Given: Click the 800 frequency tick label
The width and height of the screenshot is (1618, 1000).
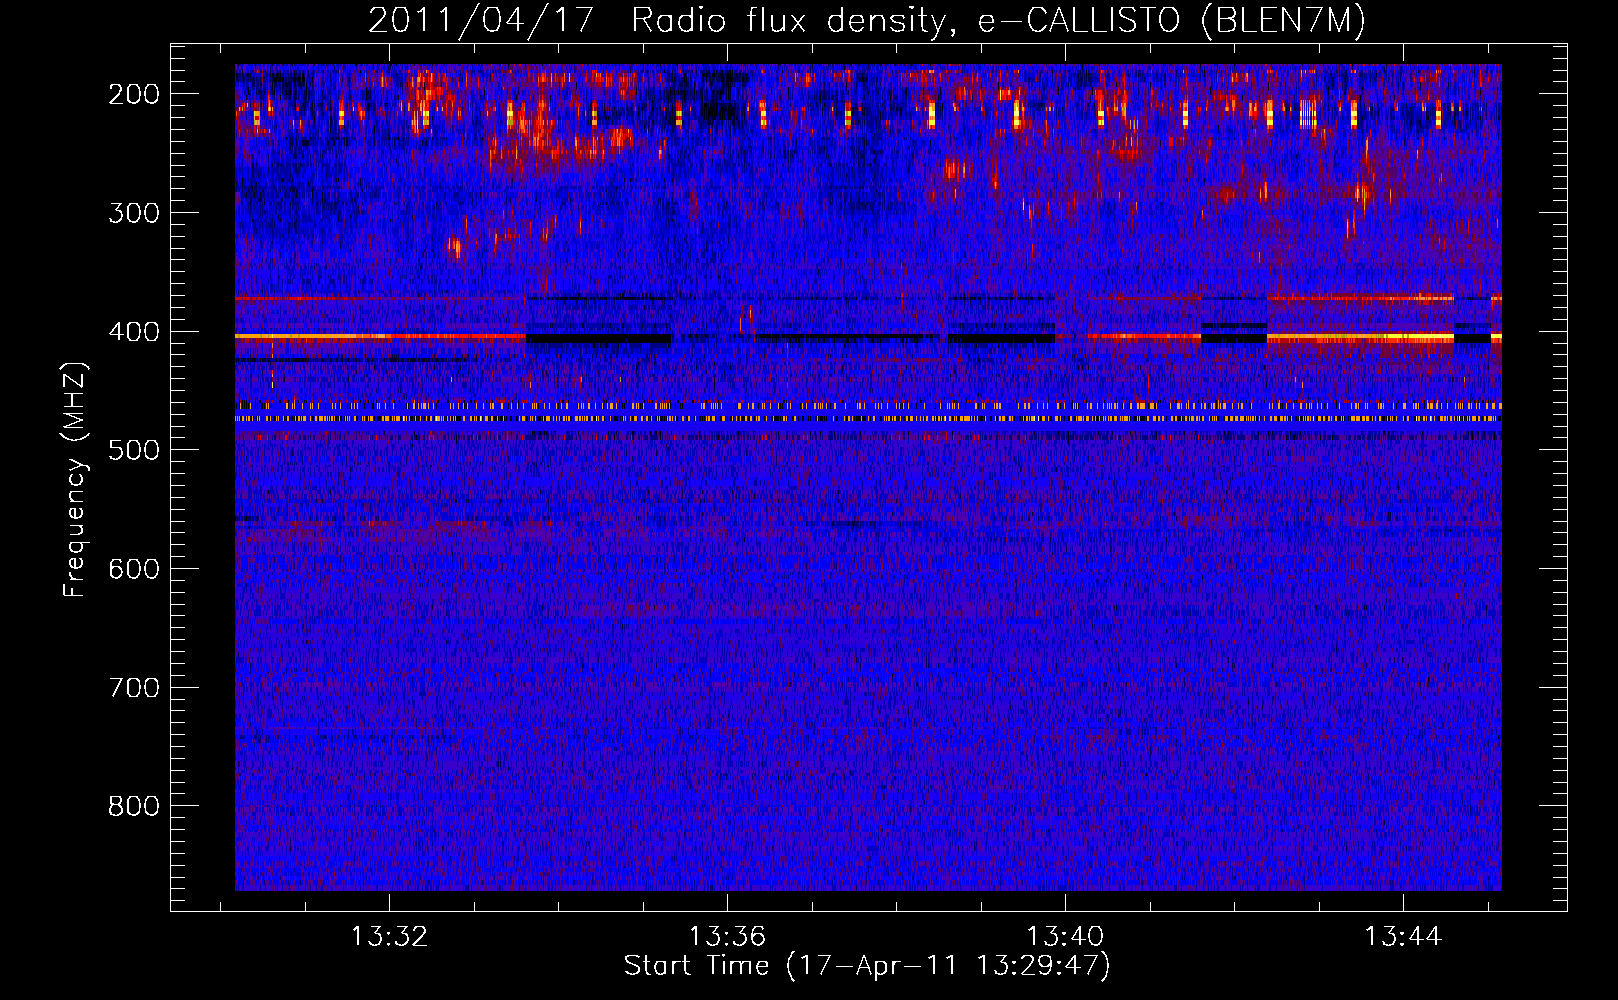Looking at the screenshot, I should pos(134,806).
